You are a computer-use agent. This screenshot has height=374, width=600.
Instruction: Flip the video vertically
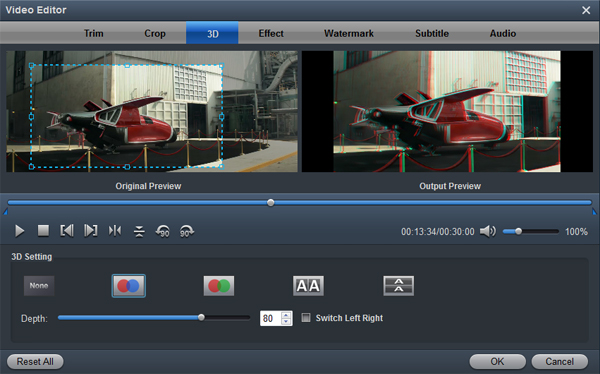click(x=139, y=231)
